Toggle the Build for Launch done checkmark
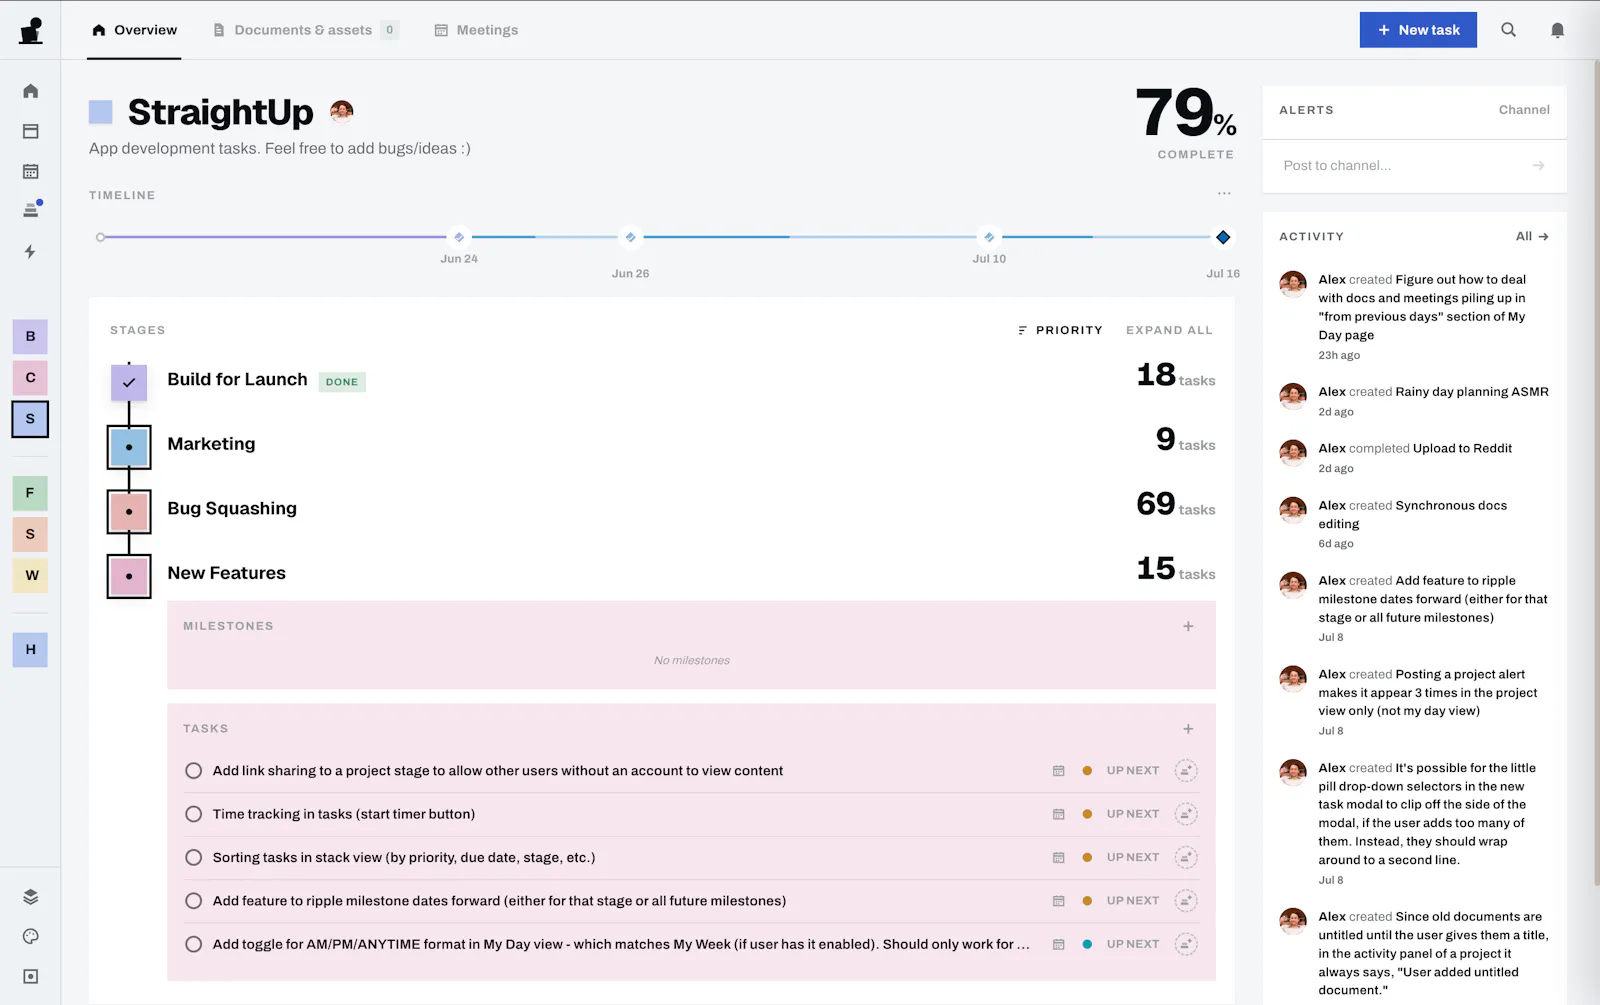Viewport: 1600px width, 1005px height. point(129,382)
